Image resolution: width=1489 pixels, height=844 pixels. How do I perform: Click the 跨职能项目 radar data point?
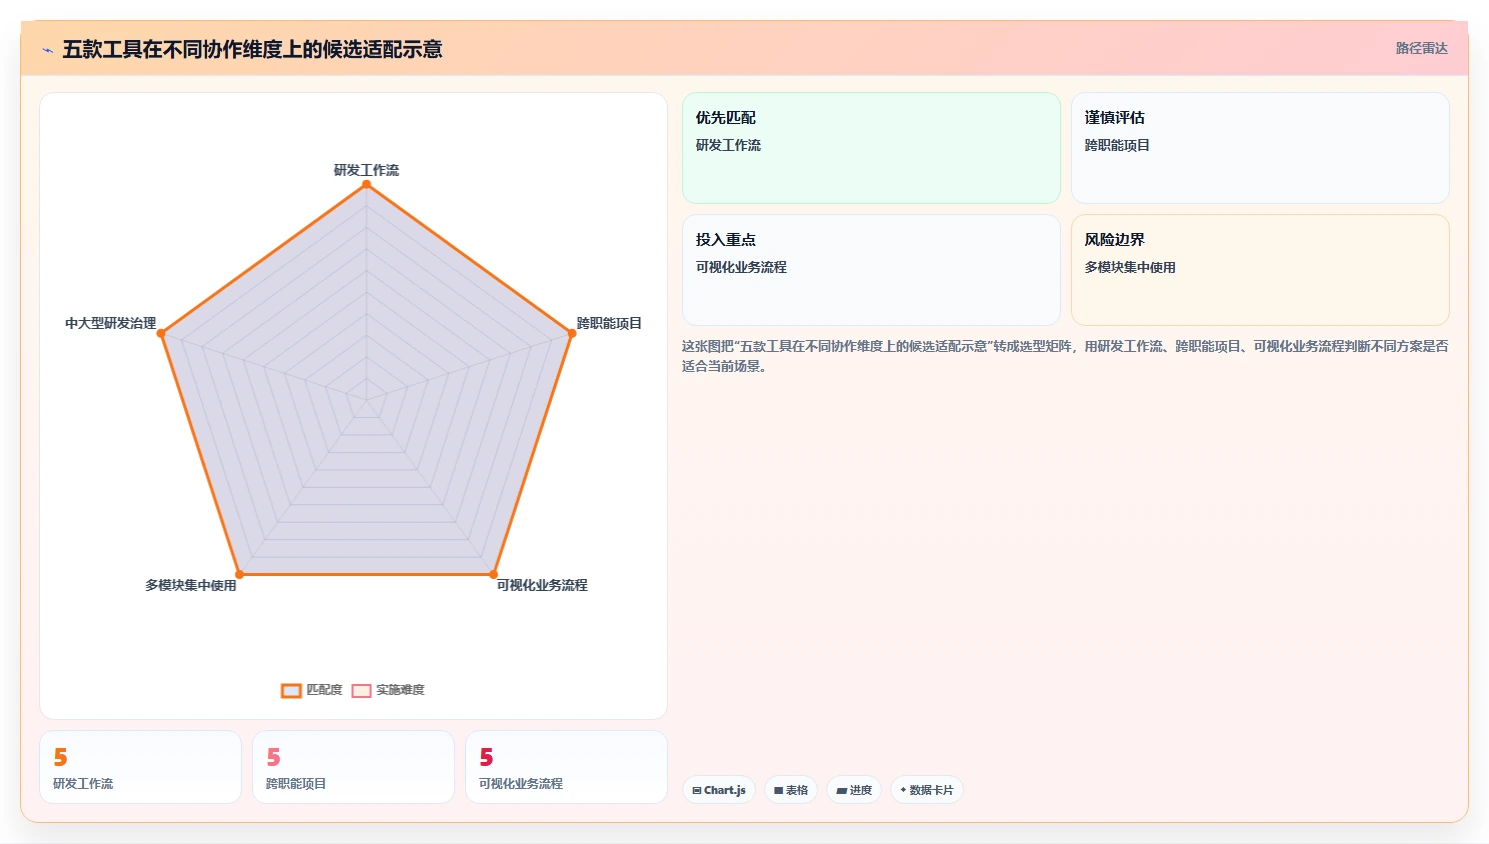pos(572,333)
